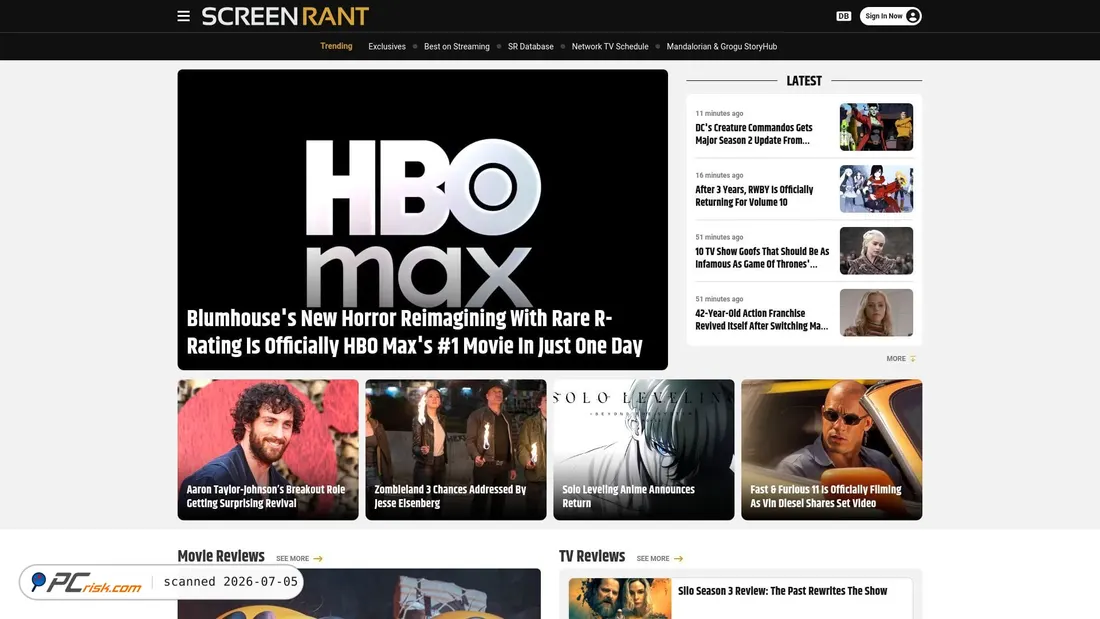
Task: Open 42-Year-Old Action Franchise headline
Action: [x=761, y=319]
